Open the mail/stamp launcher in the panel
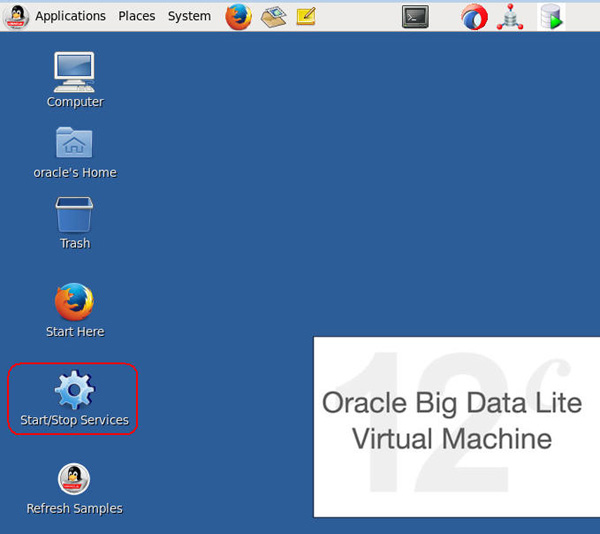This screenshot has height=534, width=600. point(274,17)
